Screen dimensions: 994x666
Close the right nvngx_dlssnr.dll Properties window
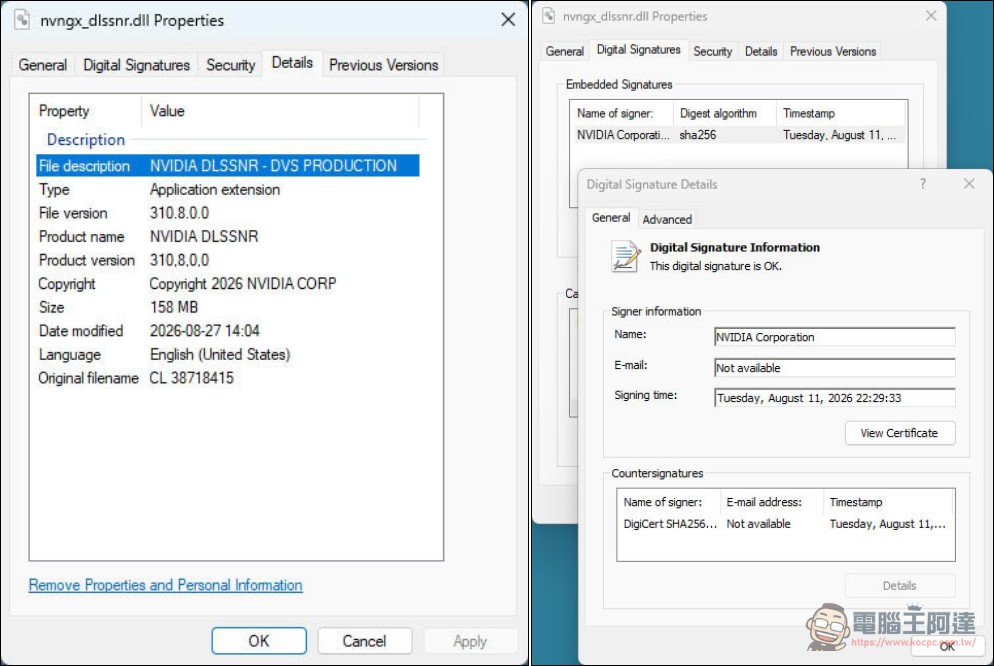click(x=931, y=16)
